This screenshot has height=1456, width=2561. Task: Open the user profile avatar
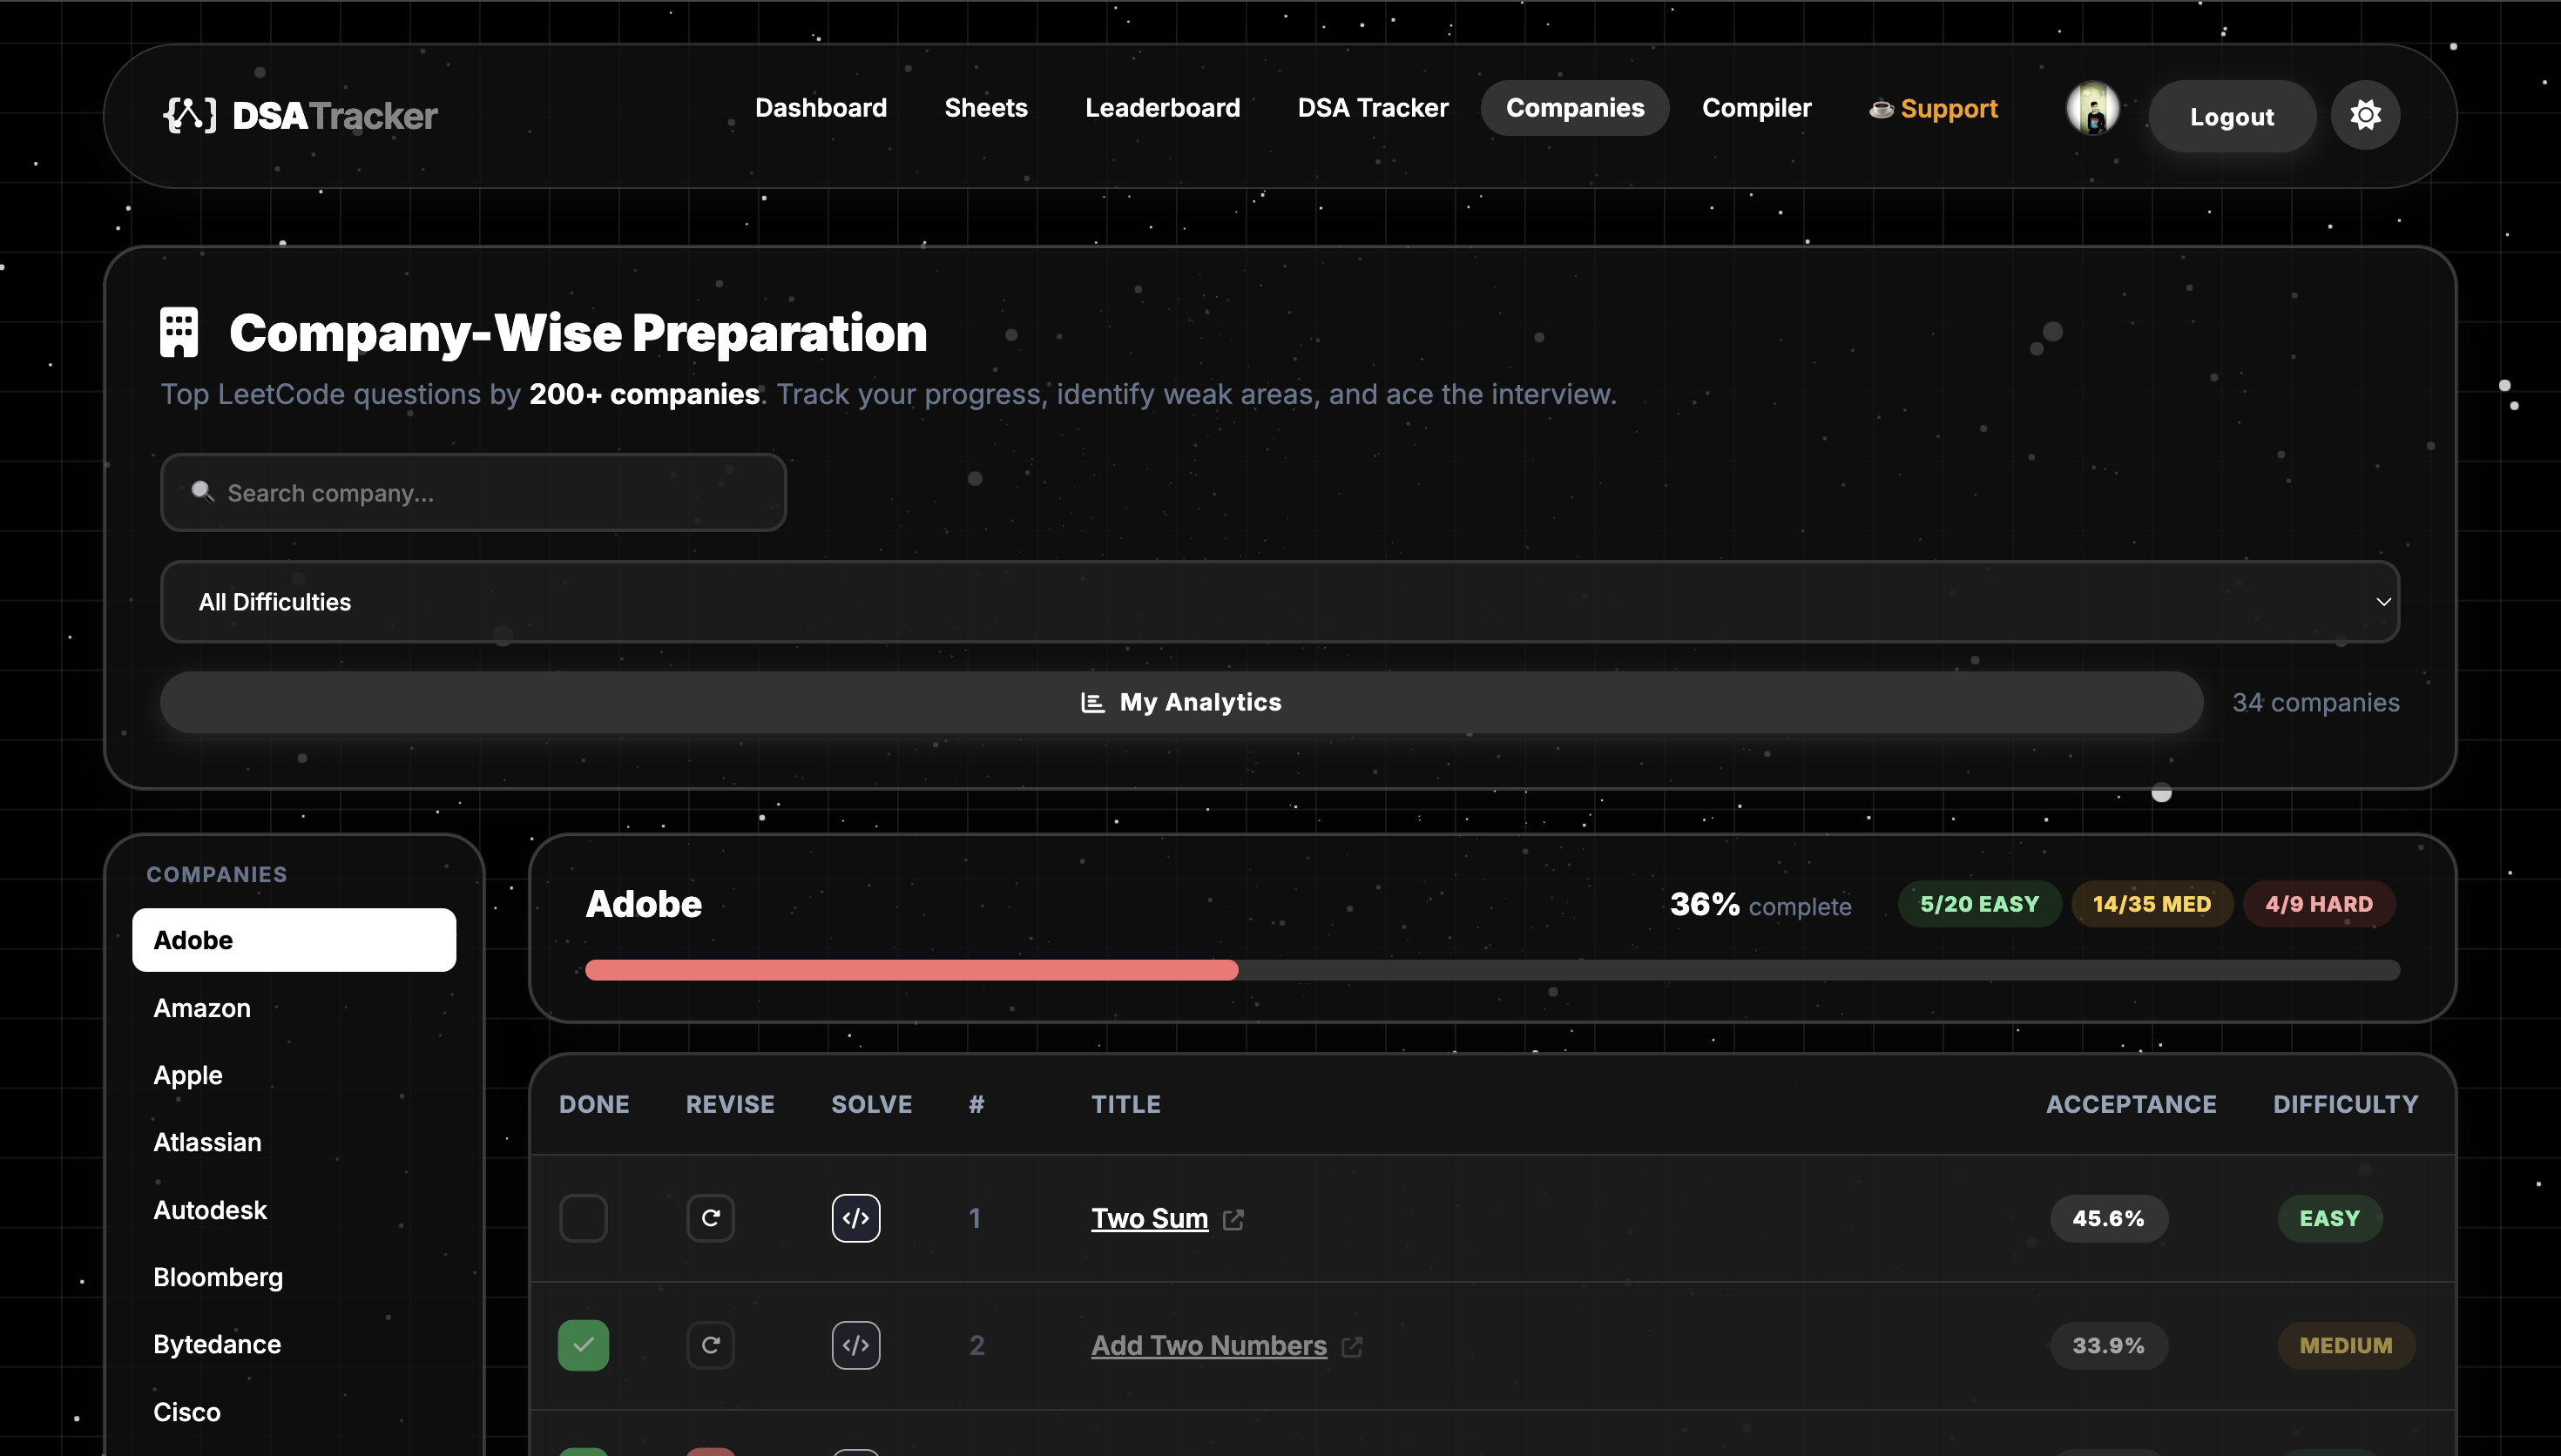tap(2092, 108)
